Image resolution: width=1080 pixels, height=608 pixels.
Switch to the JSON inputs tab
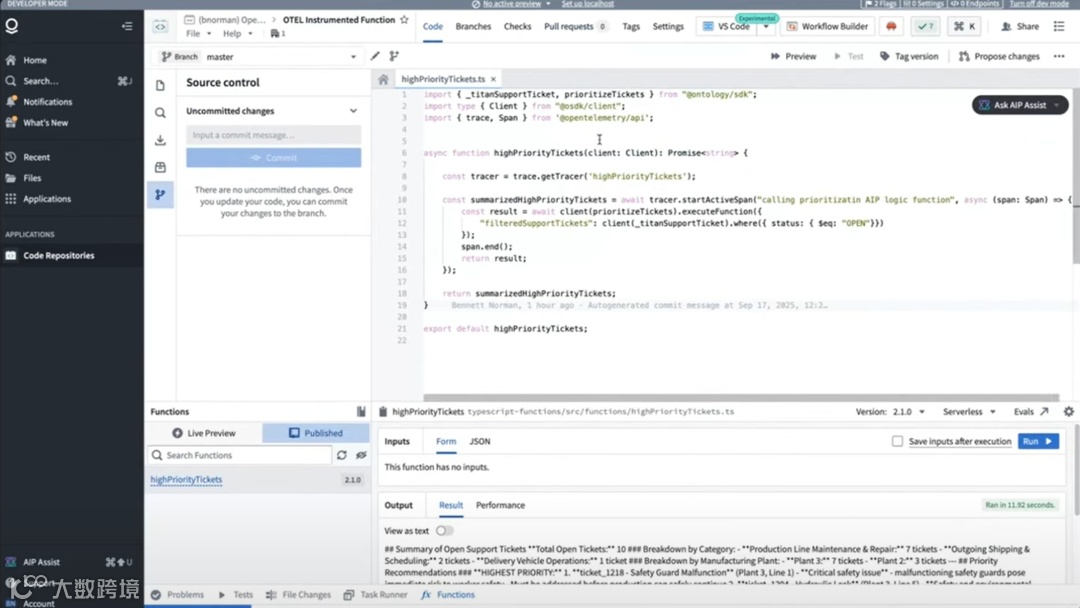[480, 441]
